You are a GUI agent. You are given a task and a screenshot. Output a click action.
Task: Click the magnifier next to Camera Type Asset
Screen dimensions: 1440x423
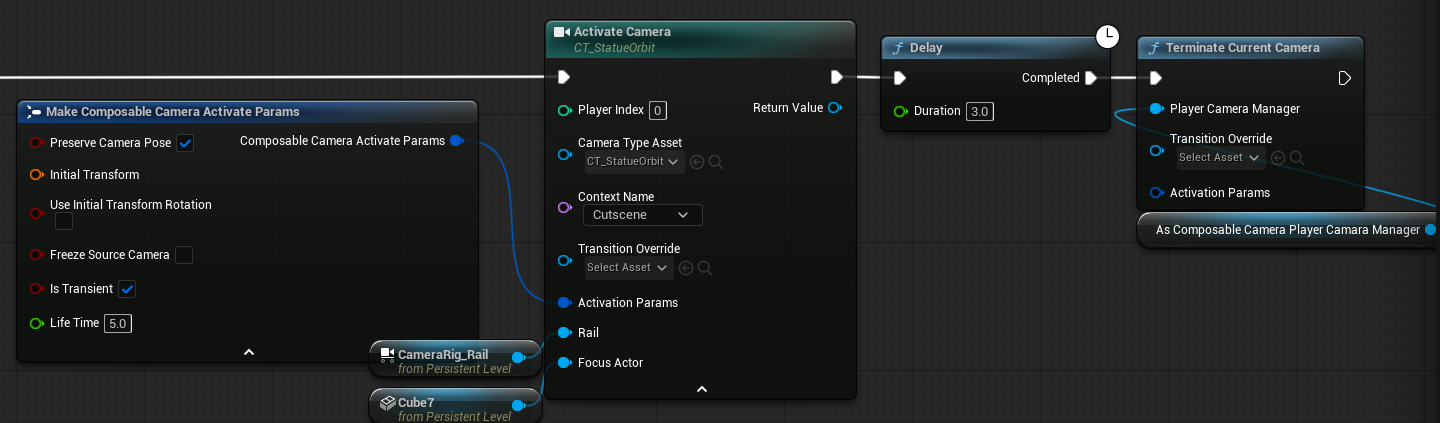[715, 162]
